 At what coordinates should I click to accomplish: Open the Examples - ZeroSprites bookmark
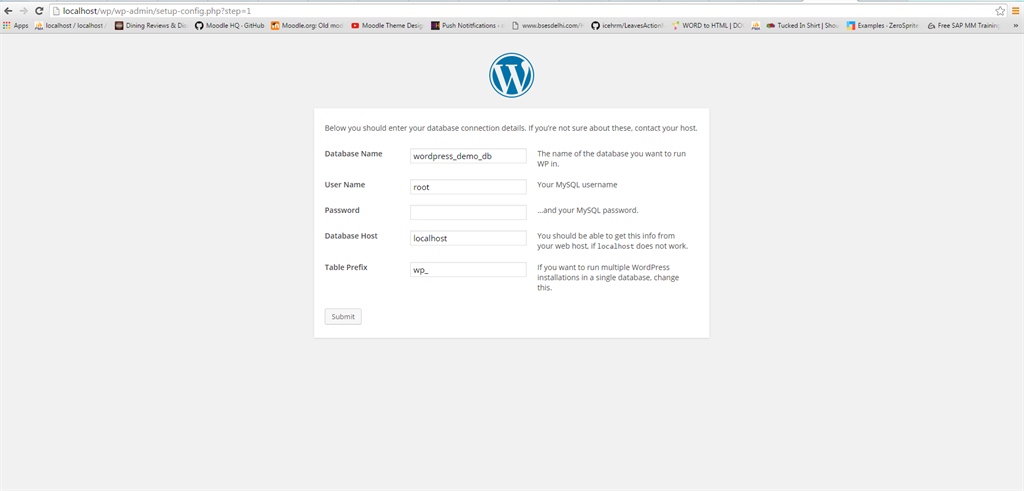[884, 26]
